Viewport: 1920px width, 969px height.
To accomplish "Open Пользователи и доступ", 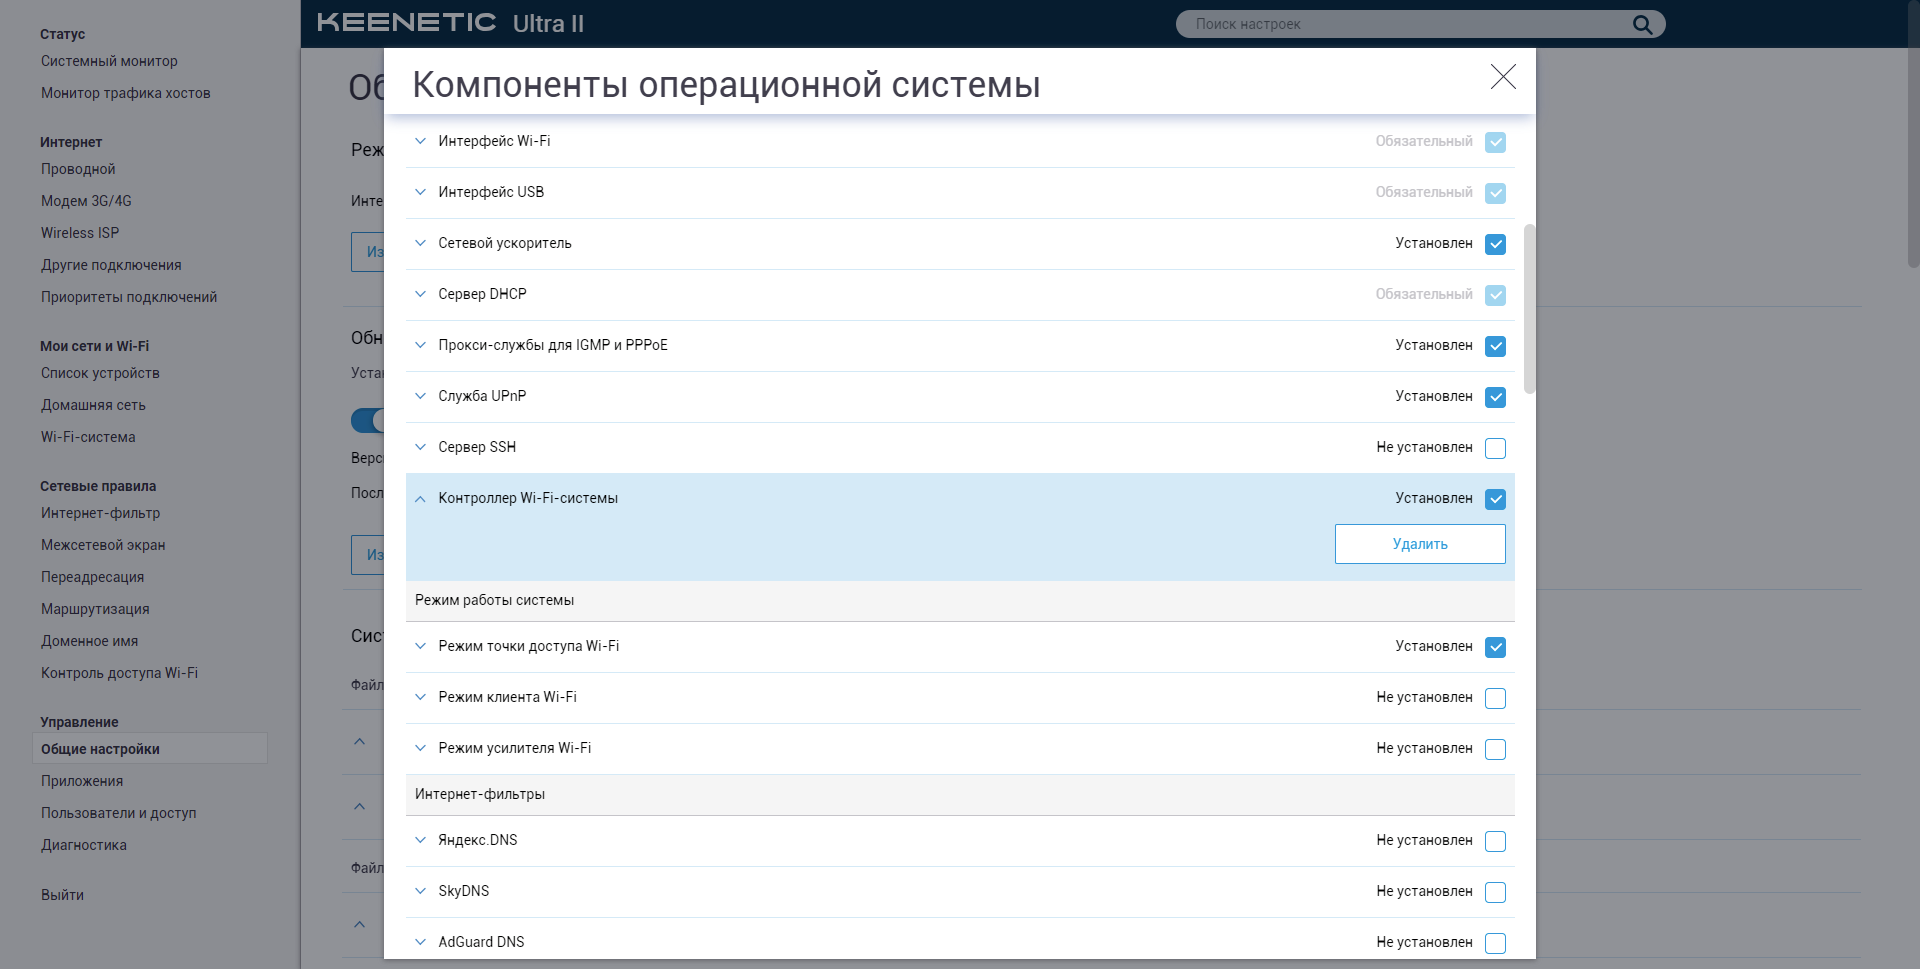I will click(118, 813).
